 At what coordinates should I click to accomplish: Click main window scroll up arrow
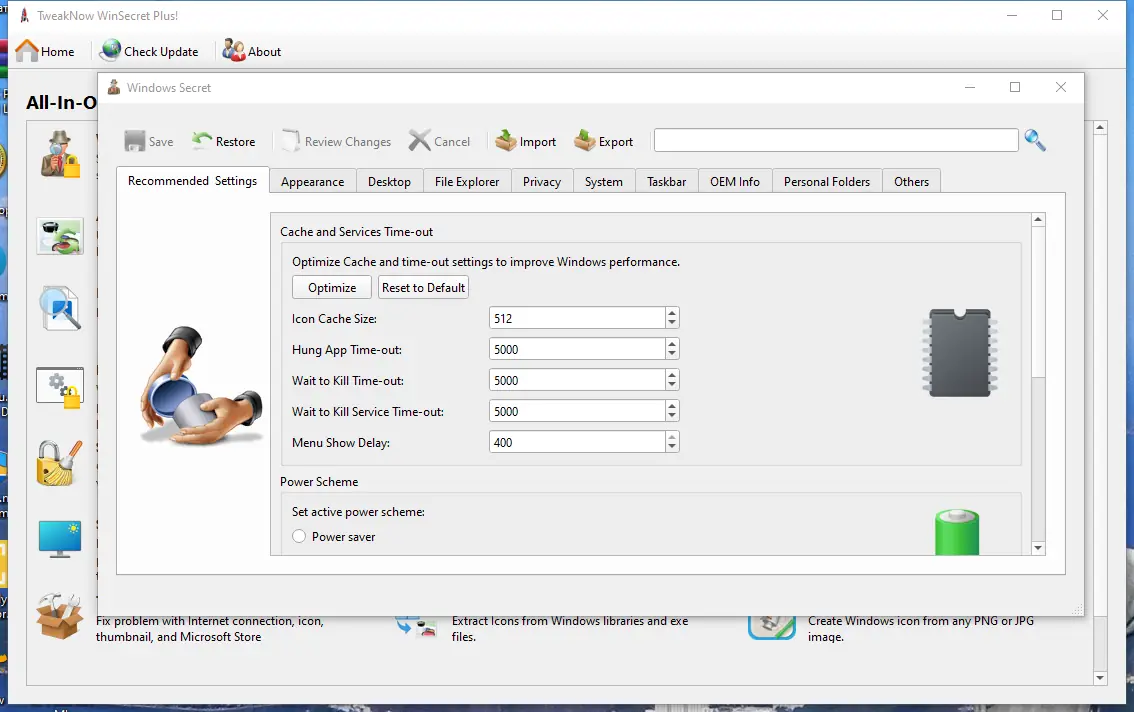coord(1100,127)
